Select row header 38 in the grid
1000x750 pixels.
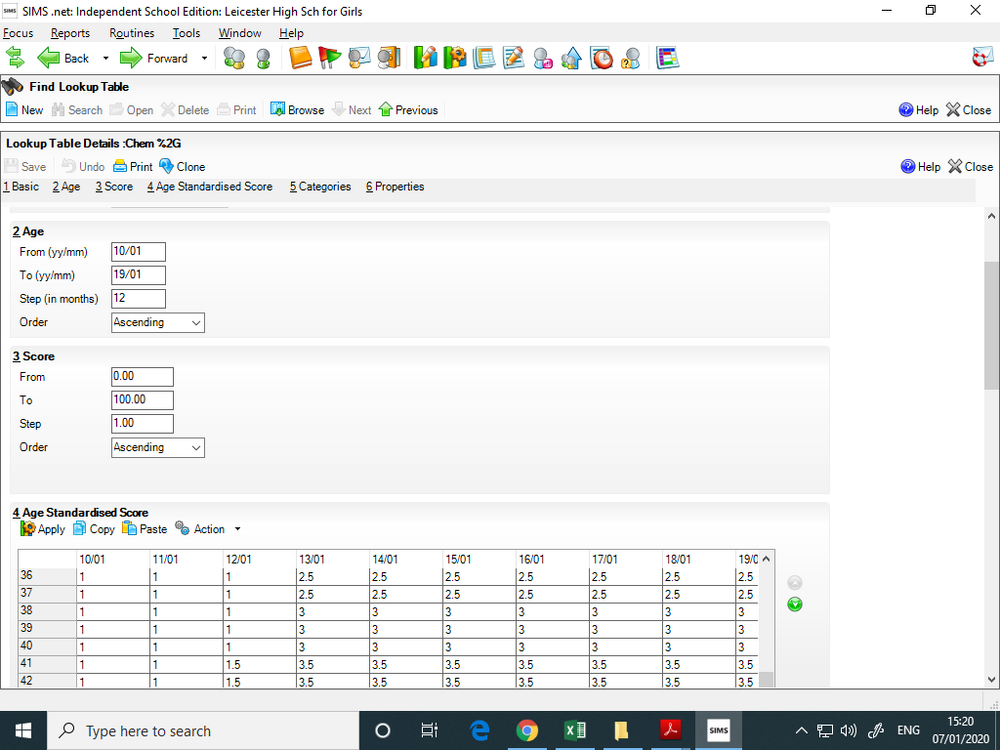tap(47, 610)
